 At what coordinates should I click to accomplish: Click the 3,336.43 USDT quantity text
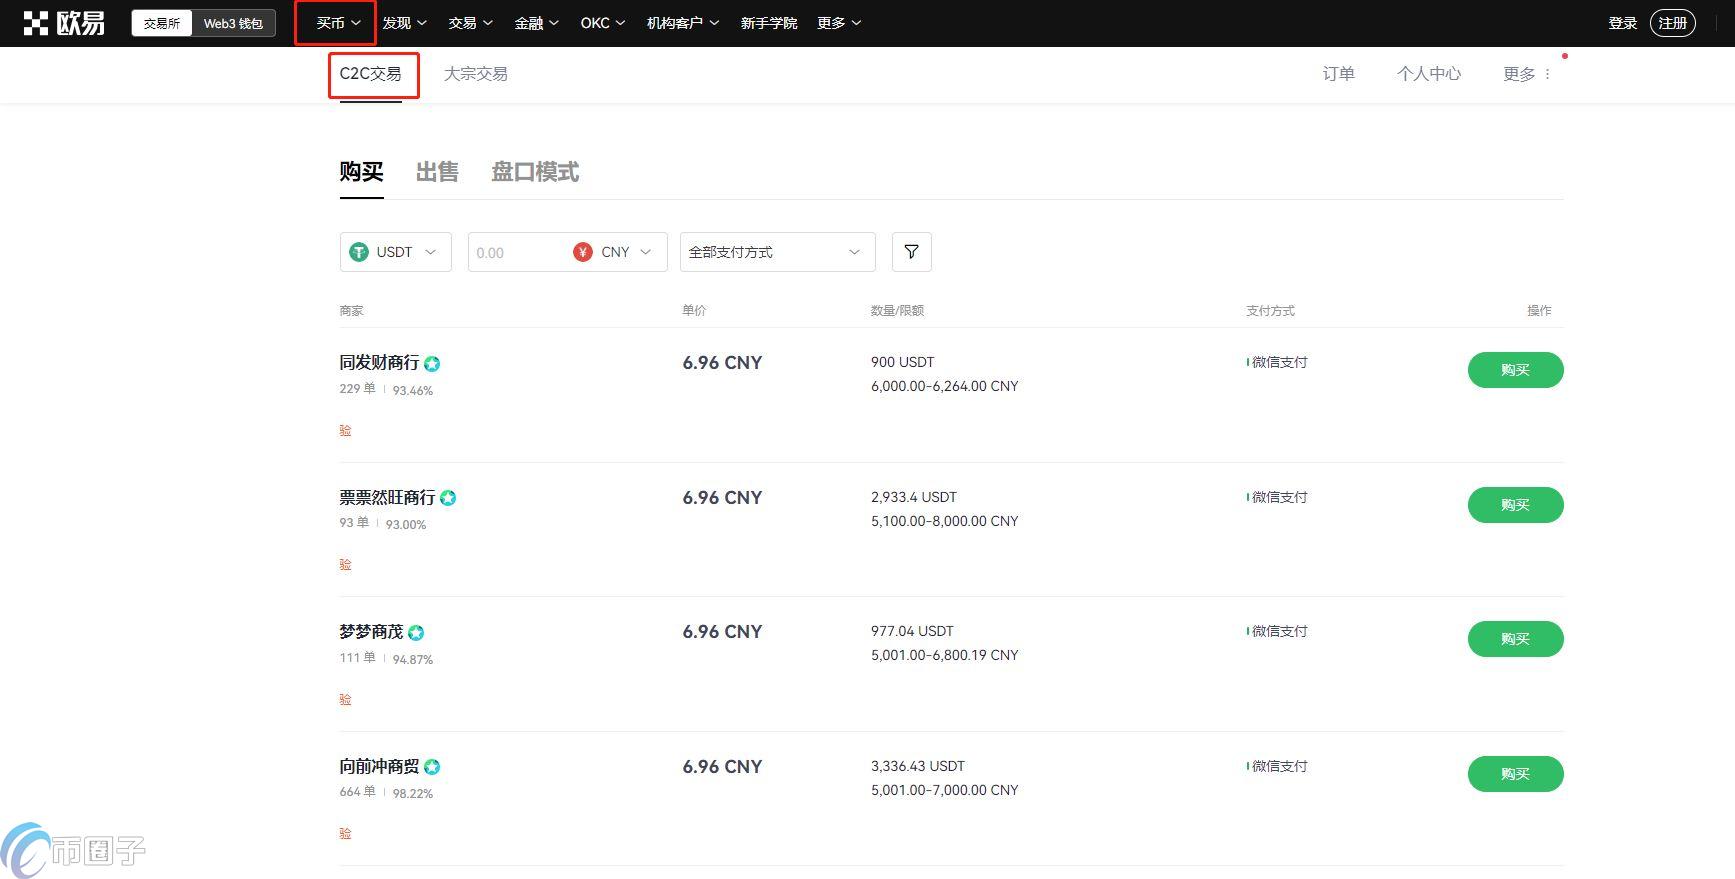tap(917, 766)
